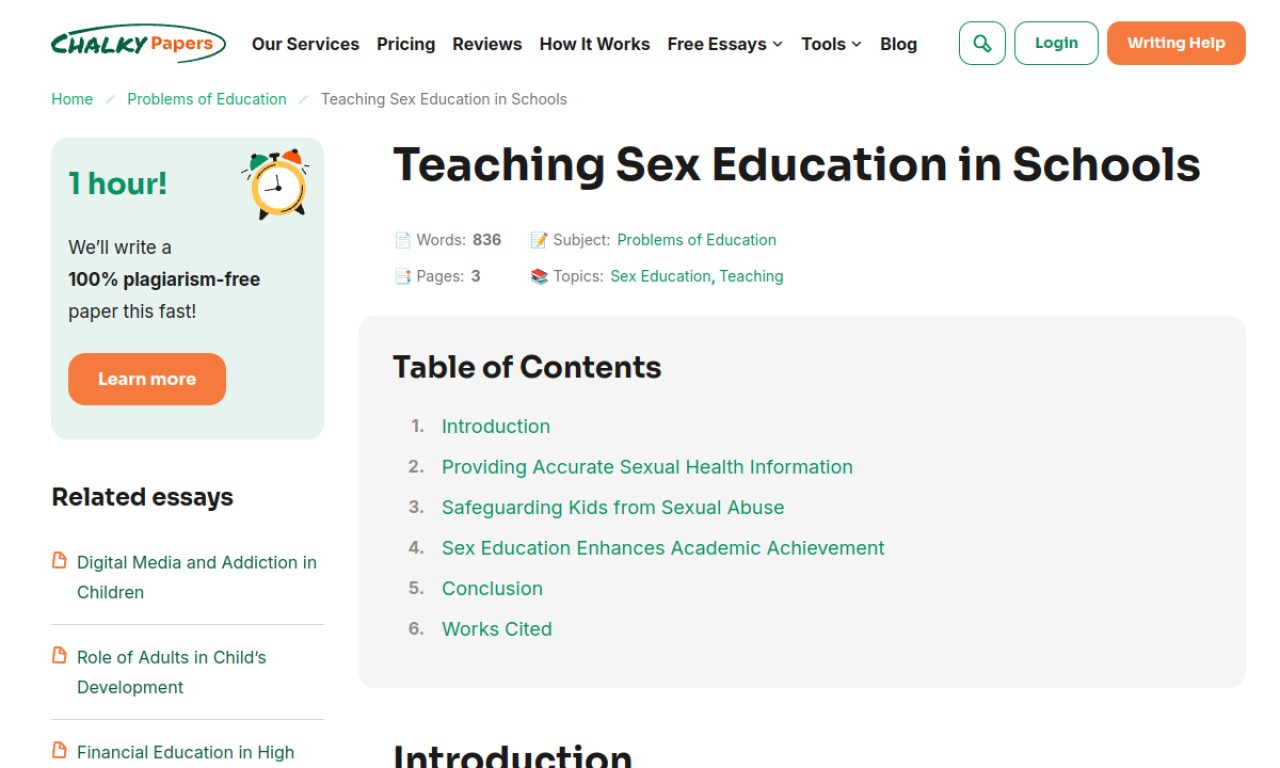Click document icon beside Digital Media essay
1280x768 pixels.
[x=60, y=561]
